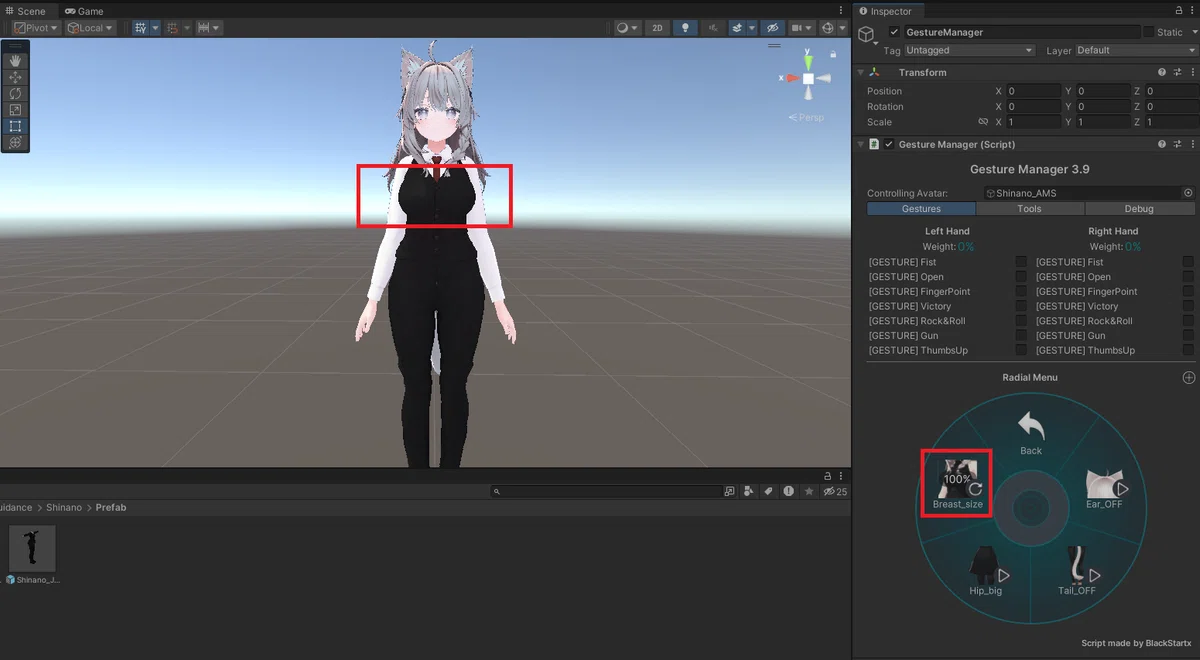Toggle GestureManager active checkbox
This screenshot has height=660, width=1200.
tap(895, 32)
